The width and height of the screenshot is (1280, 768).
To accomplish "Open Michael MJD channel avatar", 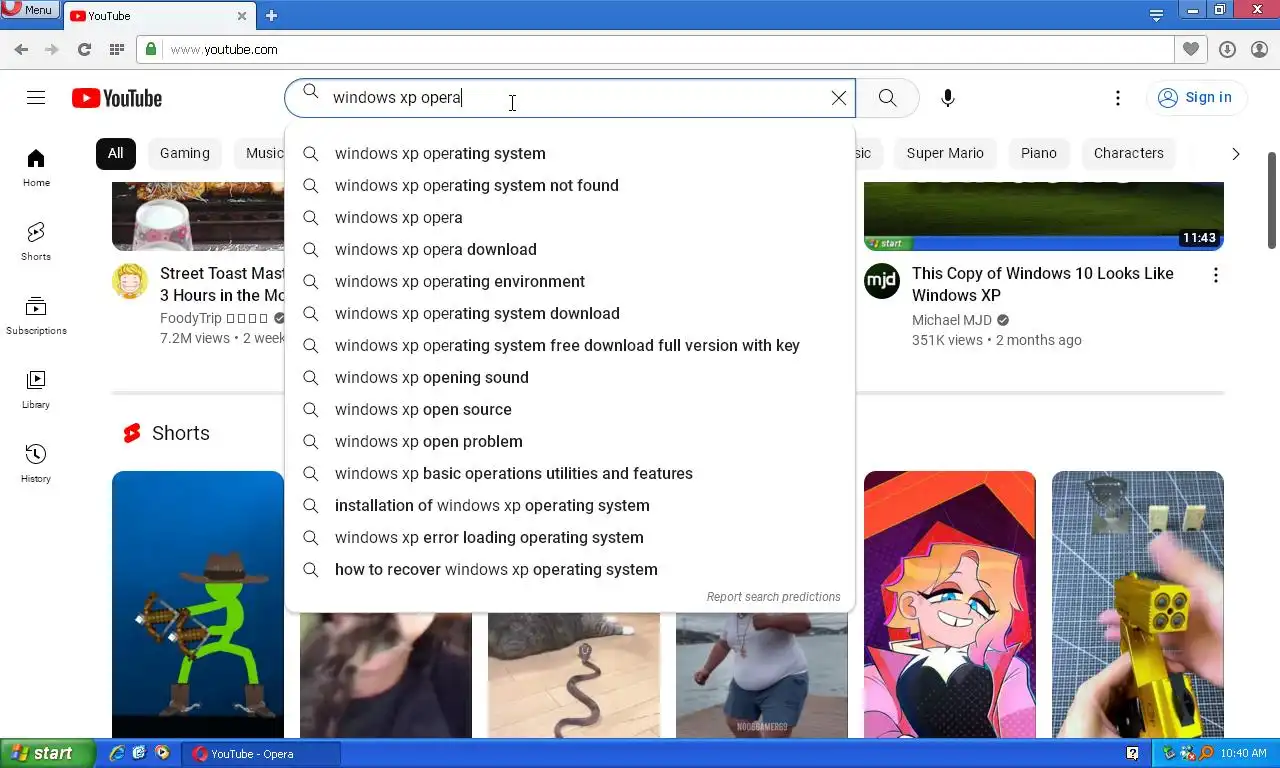I will 882,282.
